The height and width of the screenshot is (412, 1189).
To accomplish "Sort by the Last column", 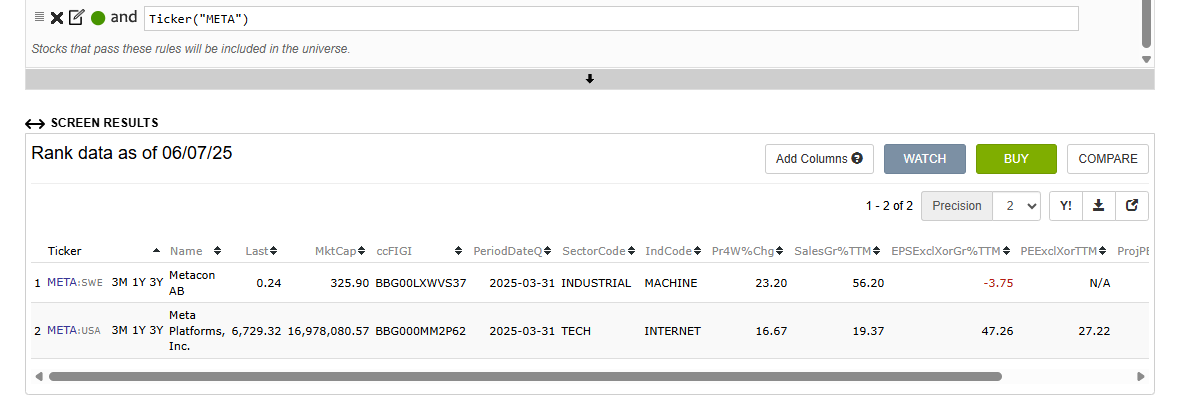I will (x=262, y=250).
